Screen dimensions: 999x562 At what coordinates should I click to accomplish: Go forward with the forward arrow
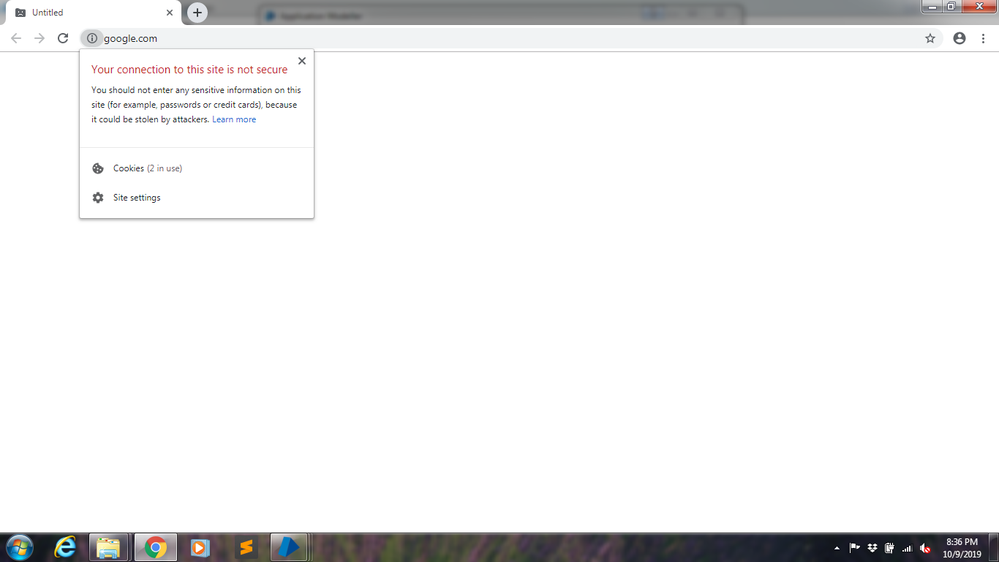tap(40, 38)
